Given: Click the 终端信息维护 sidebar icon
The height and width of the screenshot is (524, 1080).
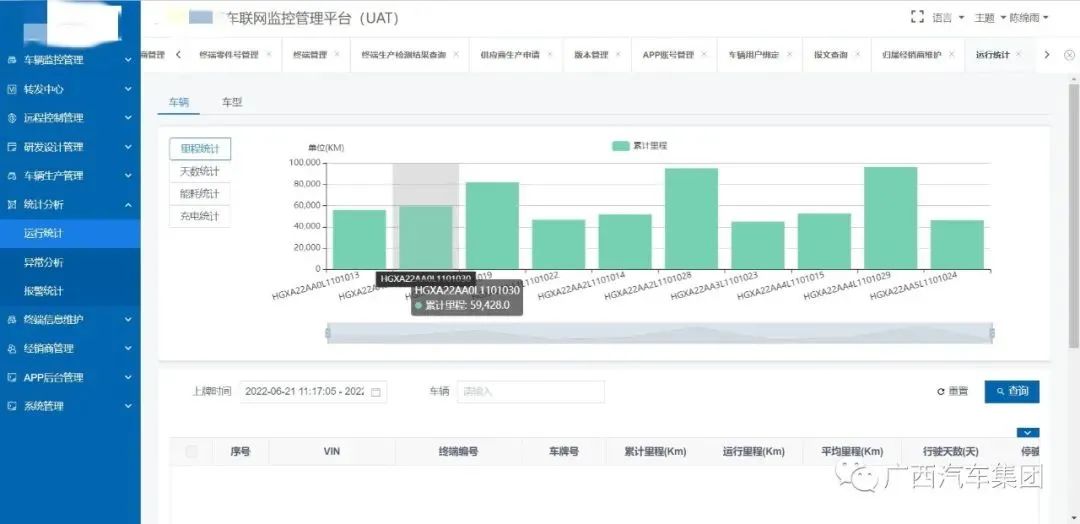Looking at the screenshot, I should [x=12, y=319].
